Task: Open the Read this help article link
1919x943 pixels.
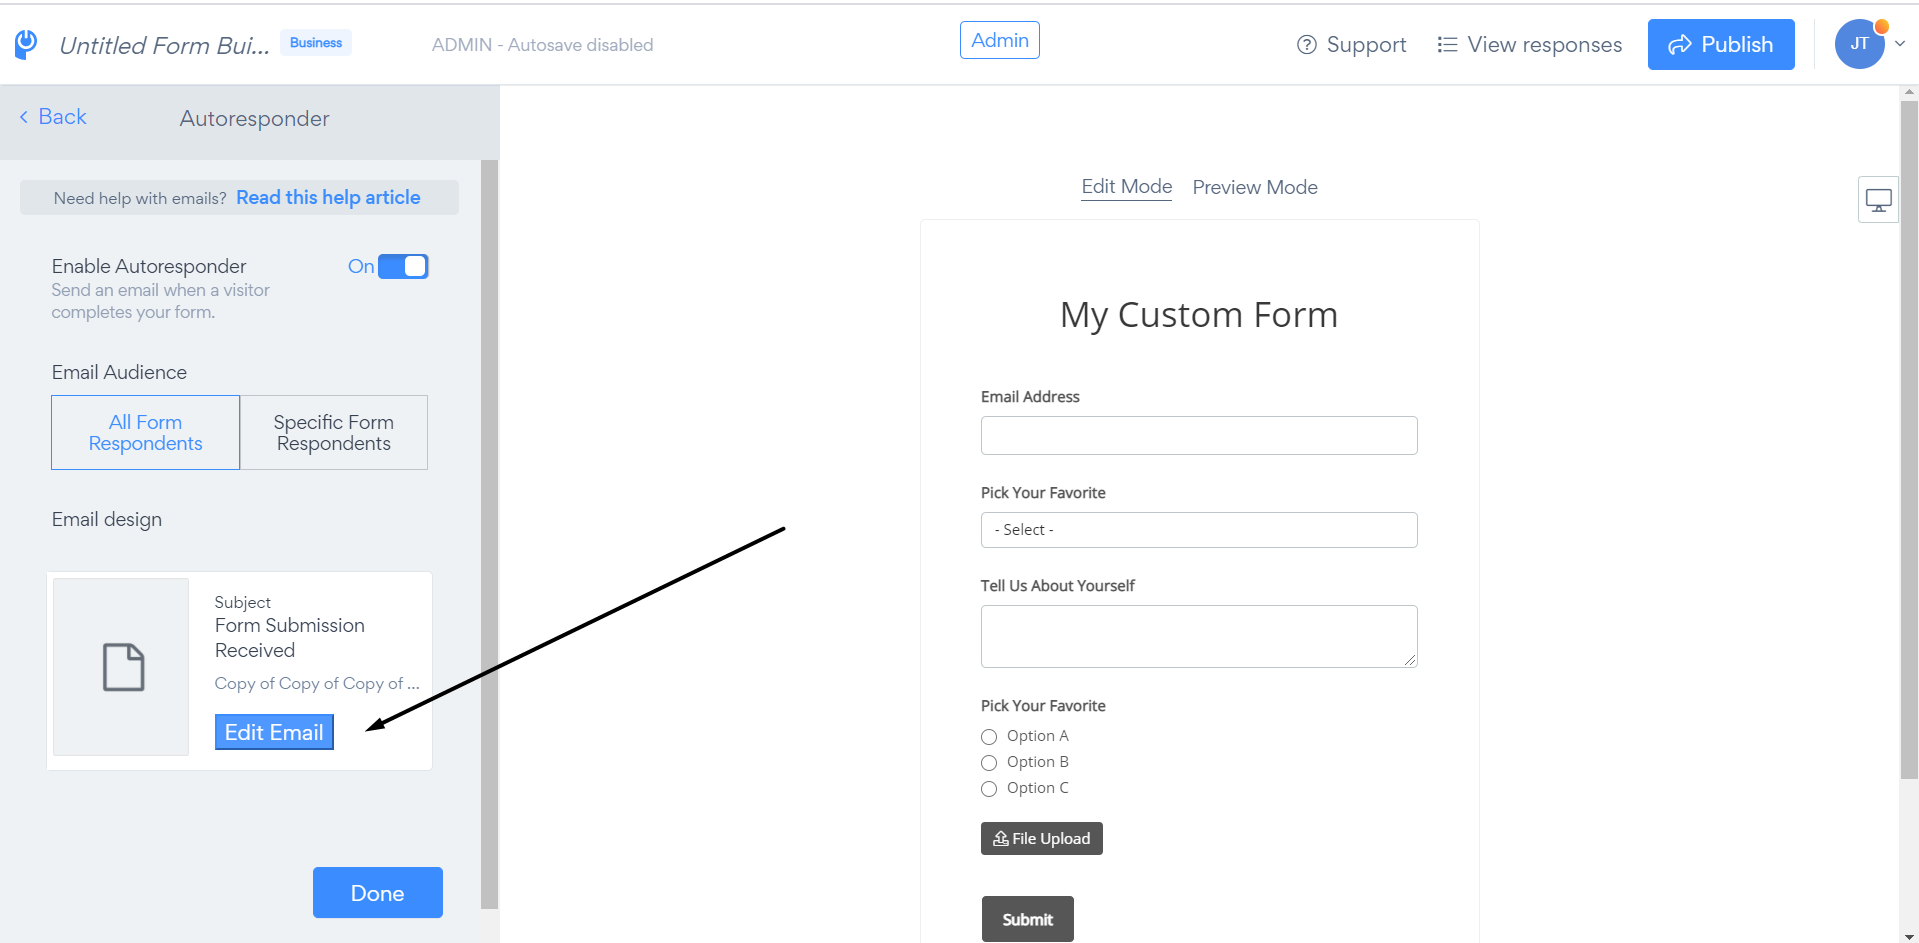Action: pyautogui.click(x=328, y=197)
